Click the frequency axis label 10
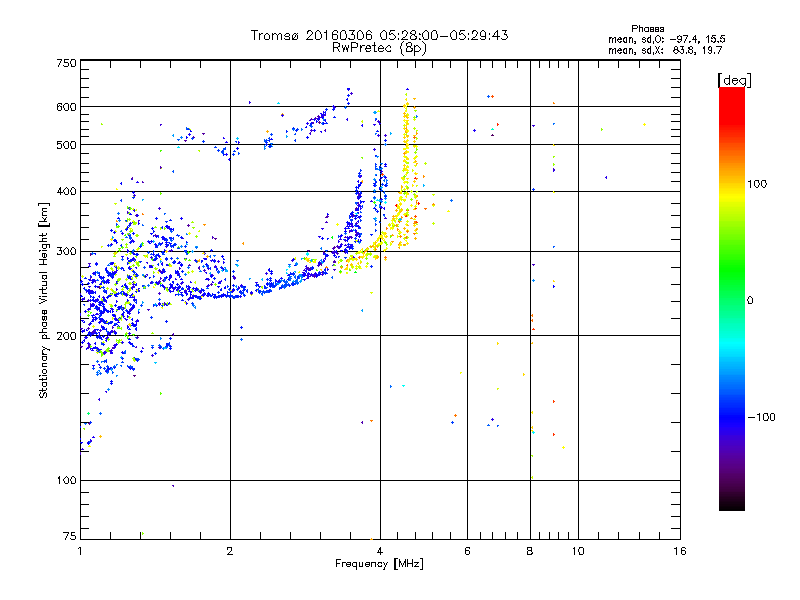The image size is (800, 600). [578, 551]
